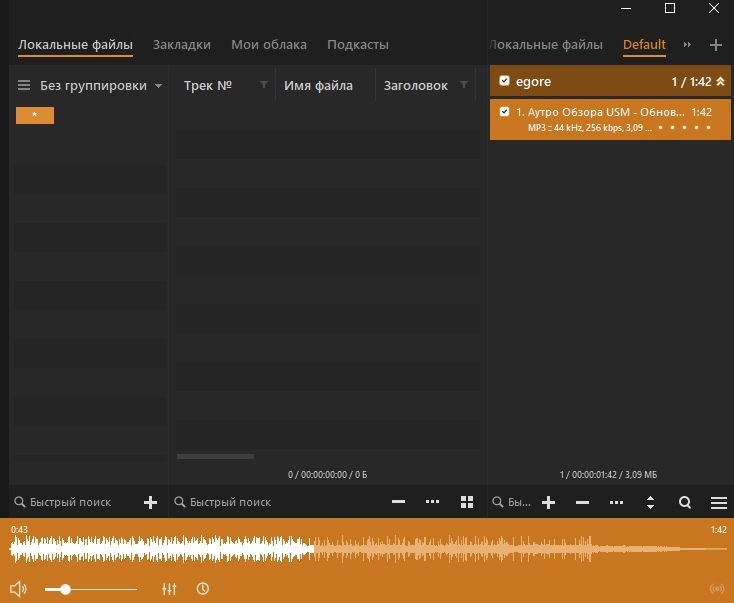Select the Default playlist tab
Viewport: 734px width, 603px height.
point(644,44)
